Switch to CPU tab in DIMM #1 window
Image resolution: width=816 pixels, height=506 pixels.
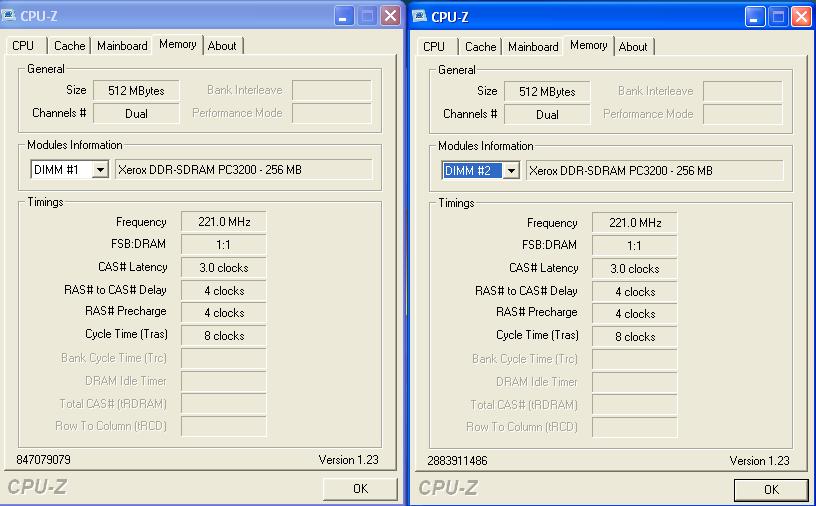(x=23, y=46)
